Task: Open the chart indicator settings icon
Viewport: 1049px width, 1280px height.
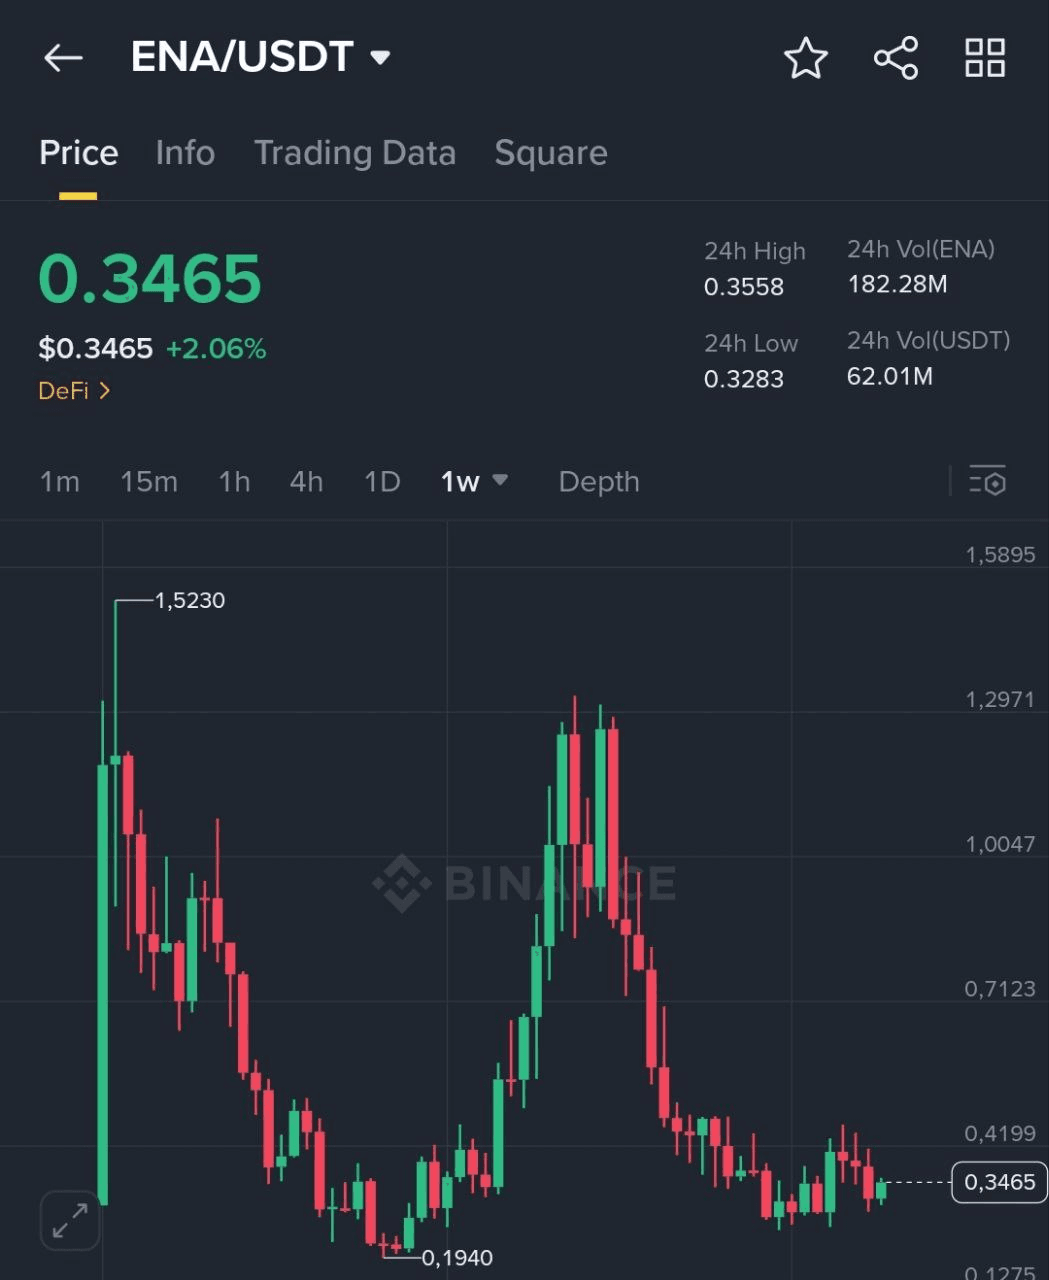Action: (x=987, y=481)
